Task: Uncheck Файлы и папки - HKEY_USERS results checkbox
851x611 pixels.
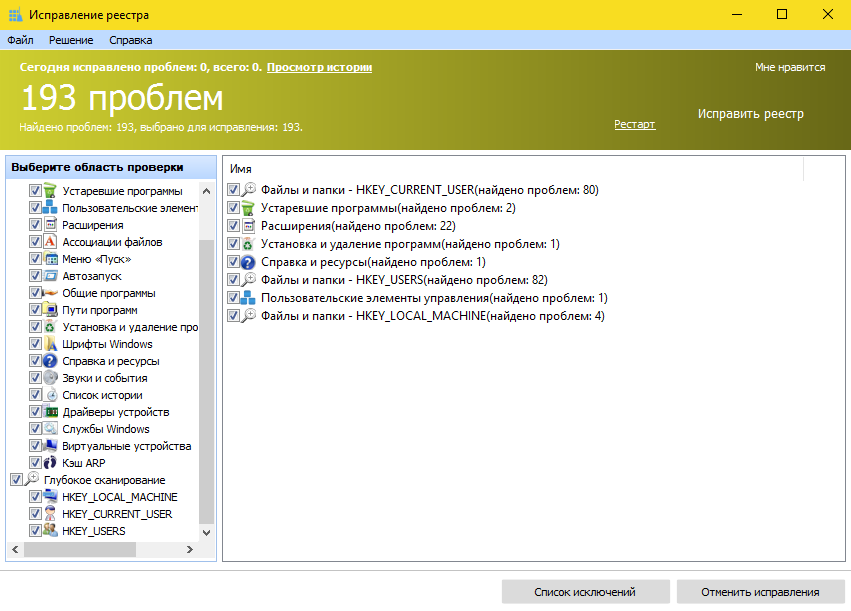Action: pyautogui.click(x=233, y=279)
